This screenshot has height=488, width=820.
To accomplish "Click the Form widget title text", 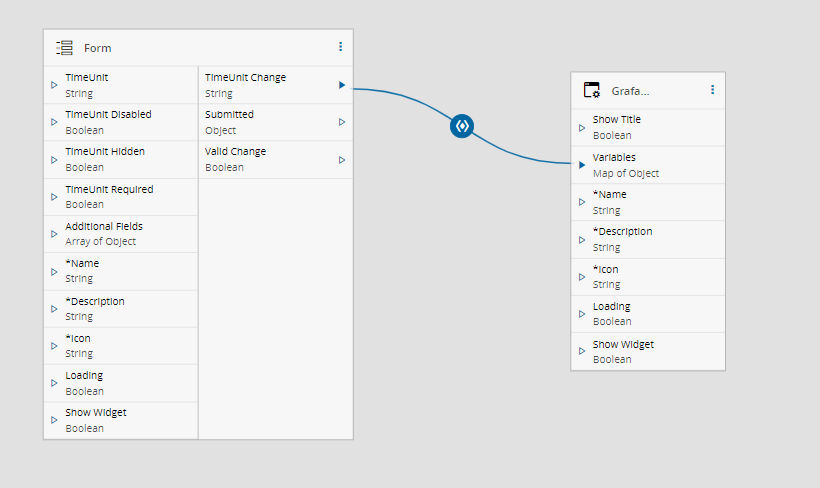I will [x=98, y=48].
